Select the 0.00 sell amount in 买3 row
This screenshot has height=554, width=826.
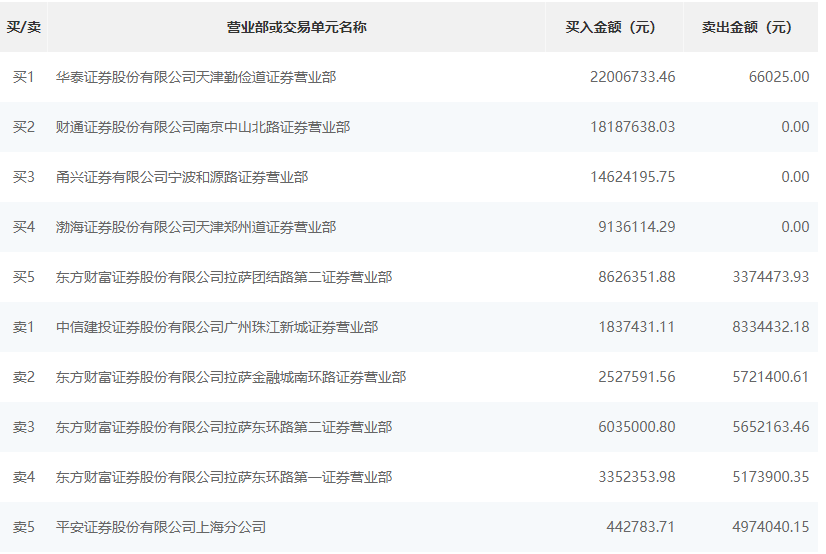tap(795, 177)
